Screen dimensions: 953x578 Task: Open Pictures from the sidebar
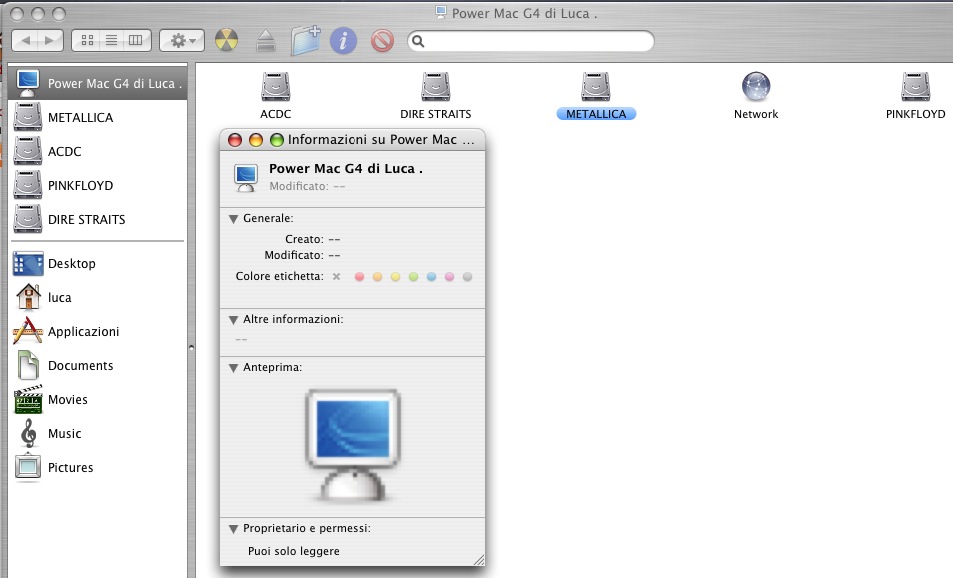(x=97, y=467)
